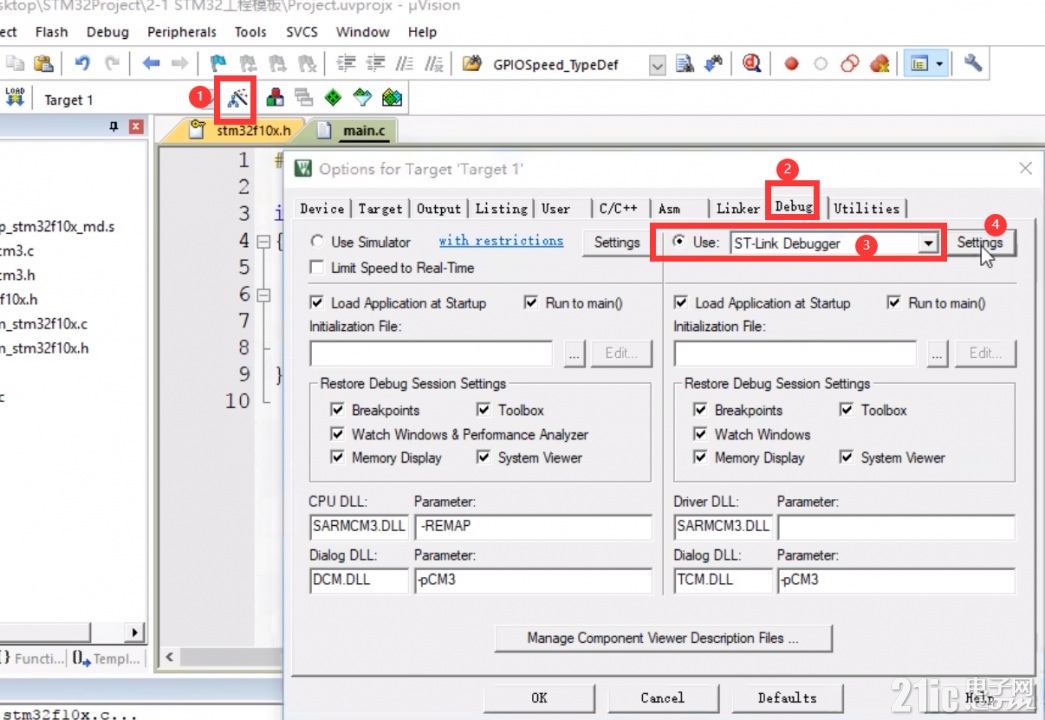
Task: Select the Use ST-Link Debugger radio button
Action: pyautogui.click(x=678, y=241)
